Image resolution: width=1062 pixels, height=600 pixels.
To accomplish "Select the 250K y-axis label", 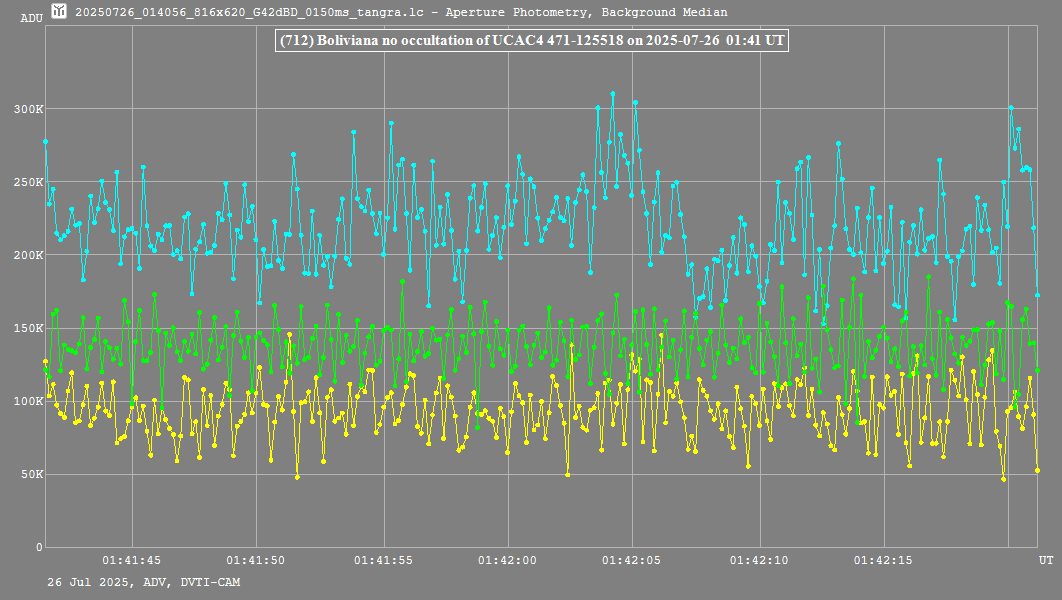I will coord(27,182).
